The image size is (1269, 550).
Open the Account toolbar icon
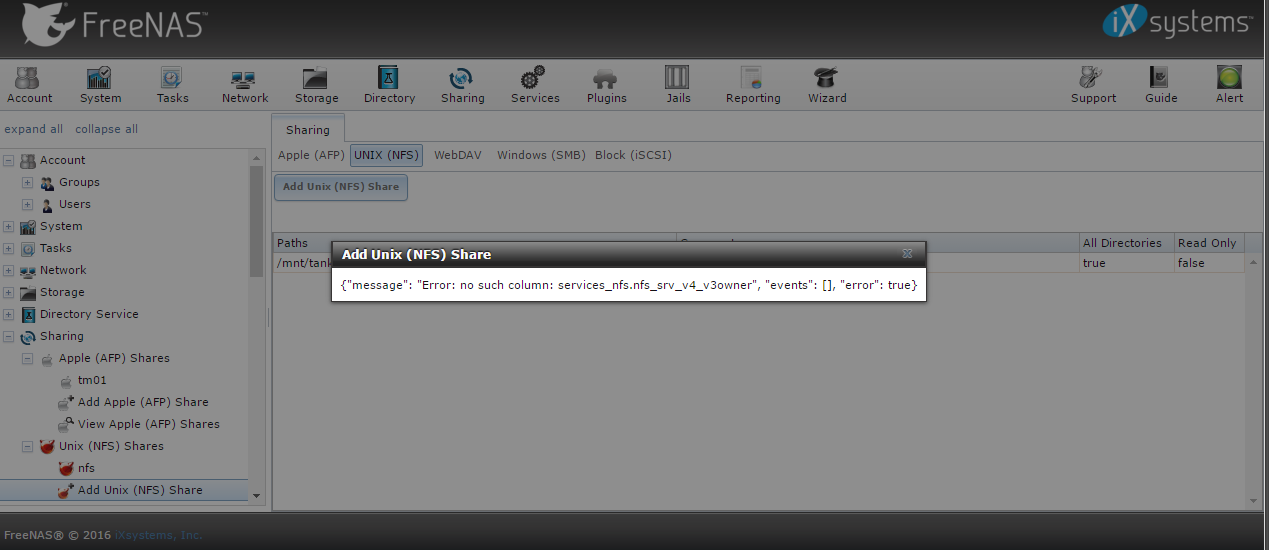(x=29, y=85)
